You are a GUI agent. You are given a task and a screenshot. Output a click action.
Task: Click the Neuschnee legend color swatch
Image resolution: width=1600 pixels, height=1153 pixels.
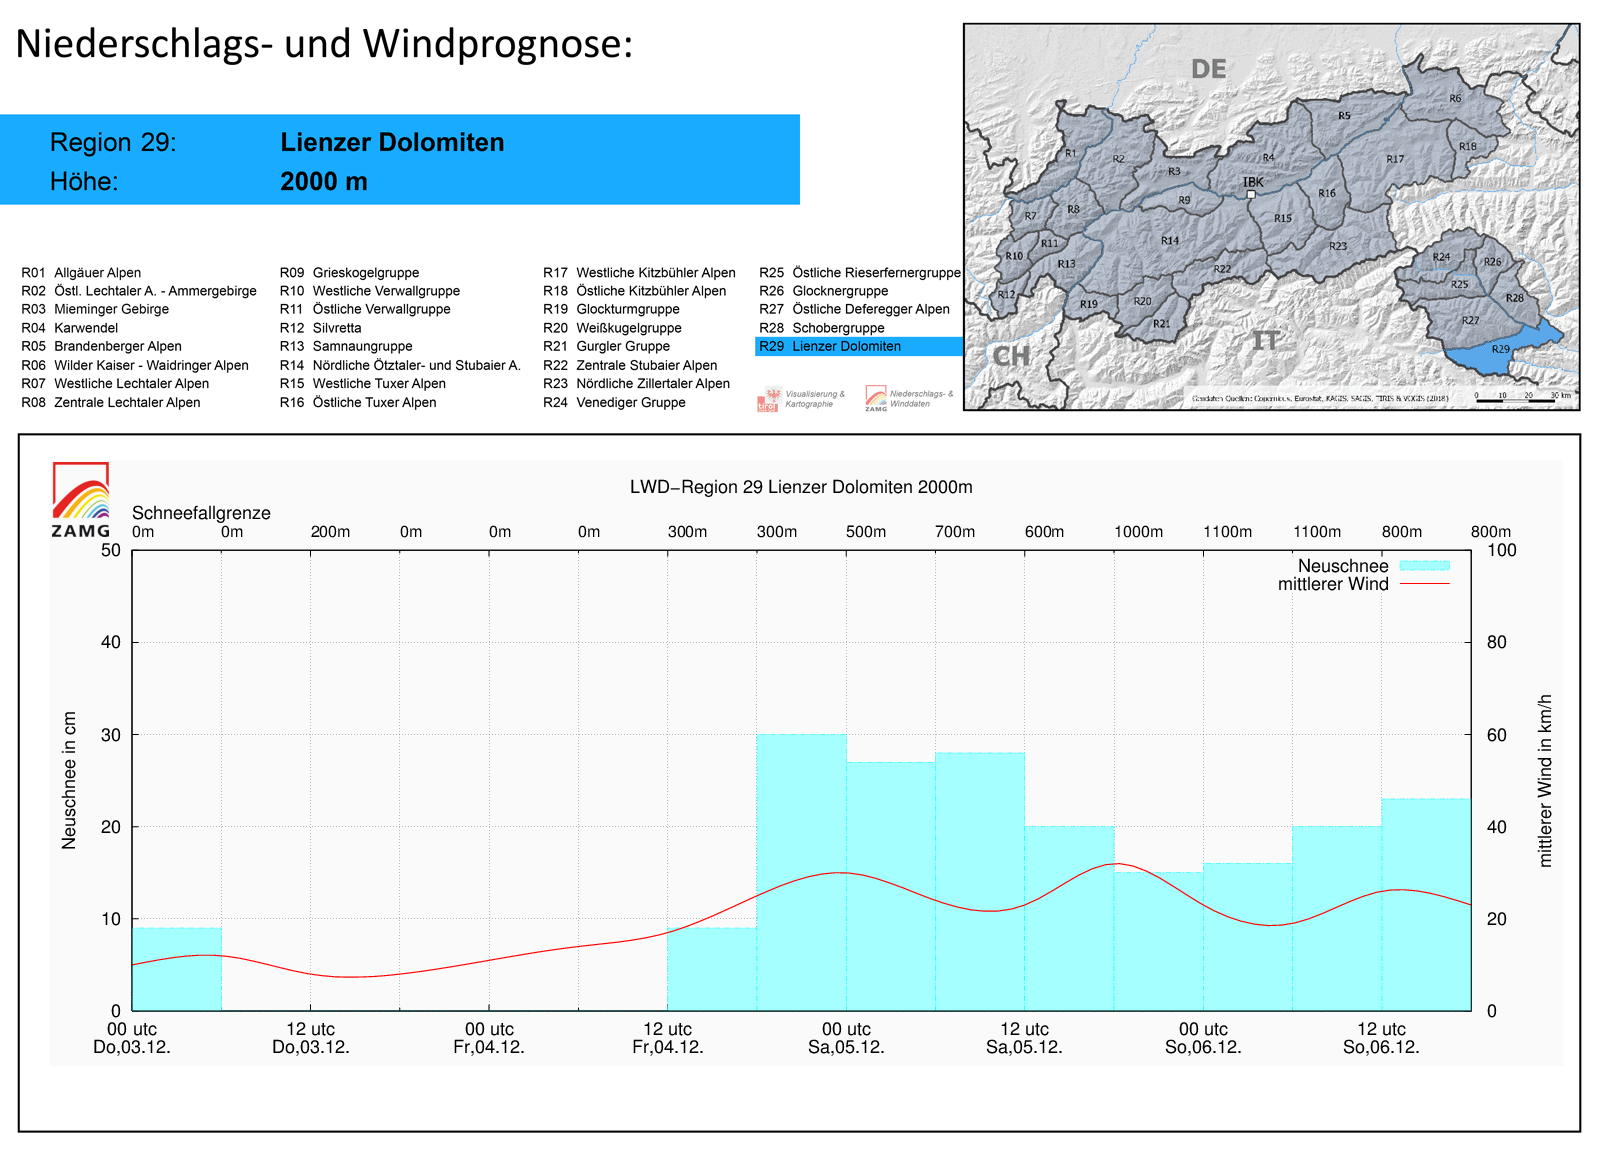point(1424,566)
